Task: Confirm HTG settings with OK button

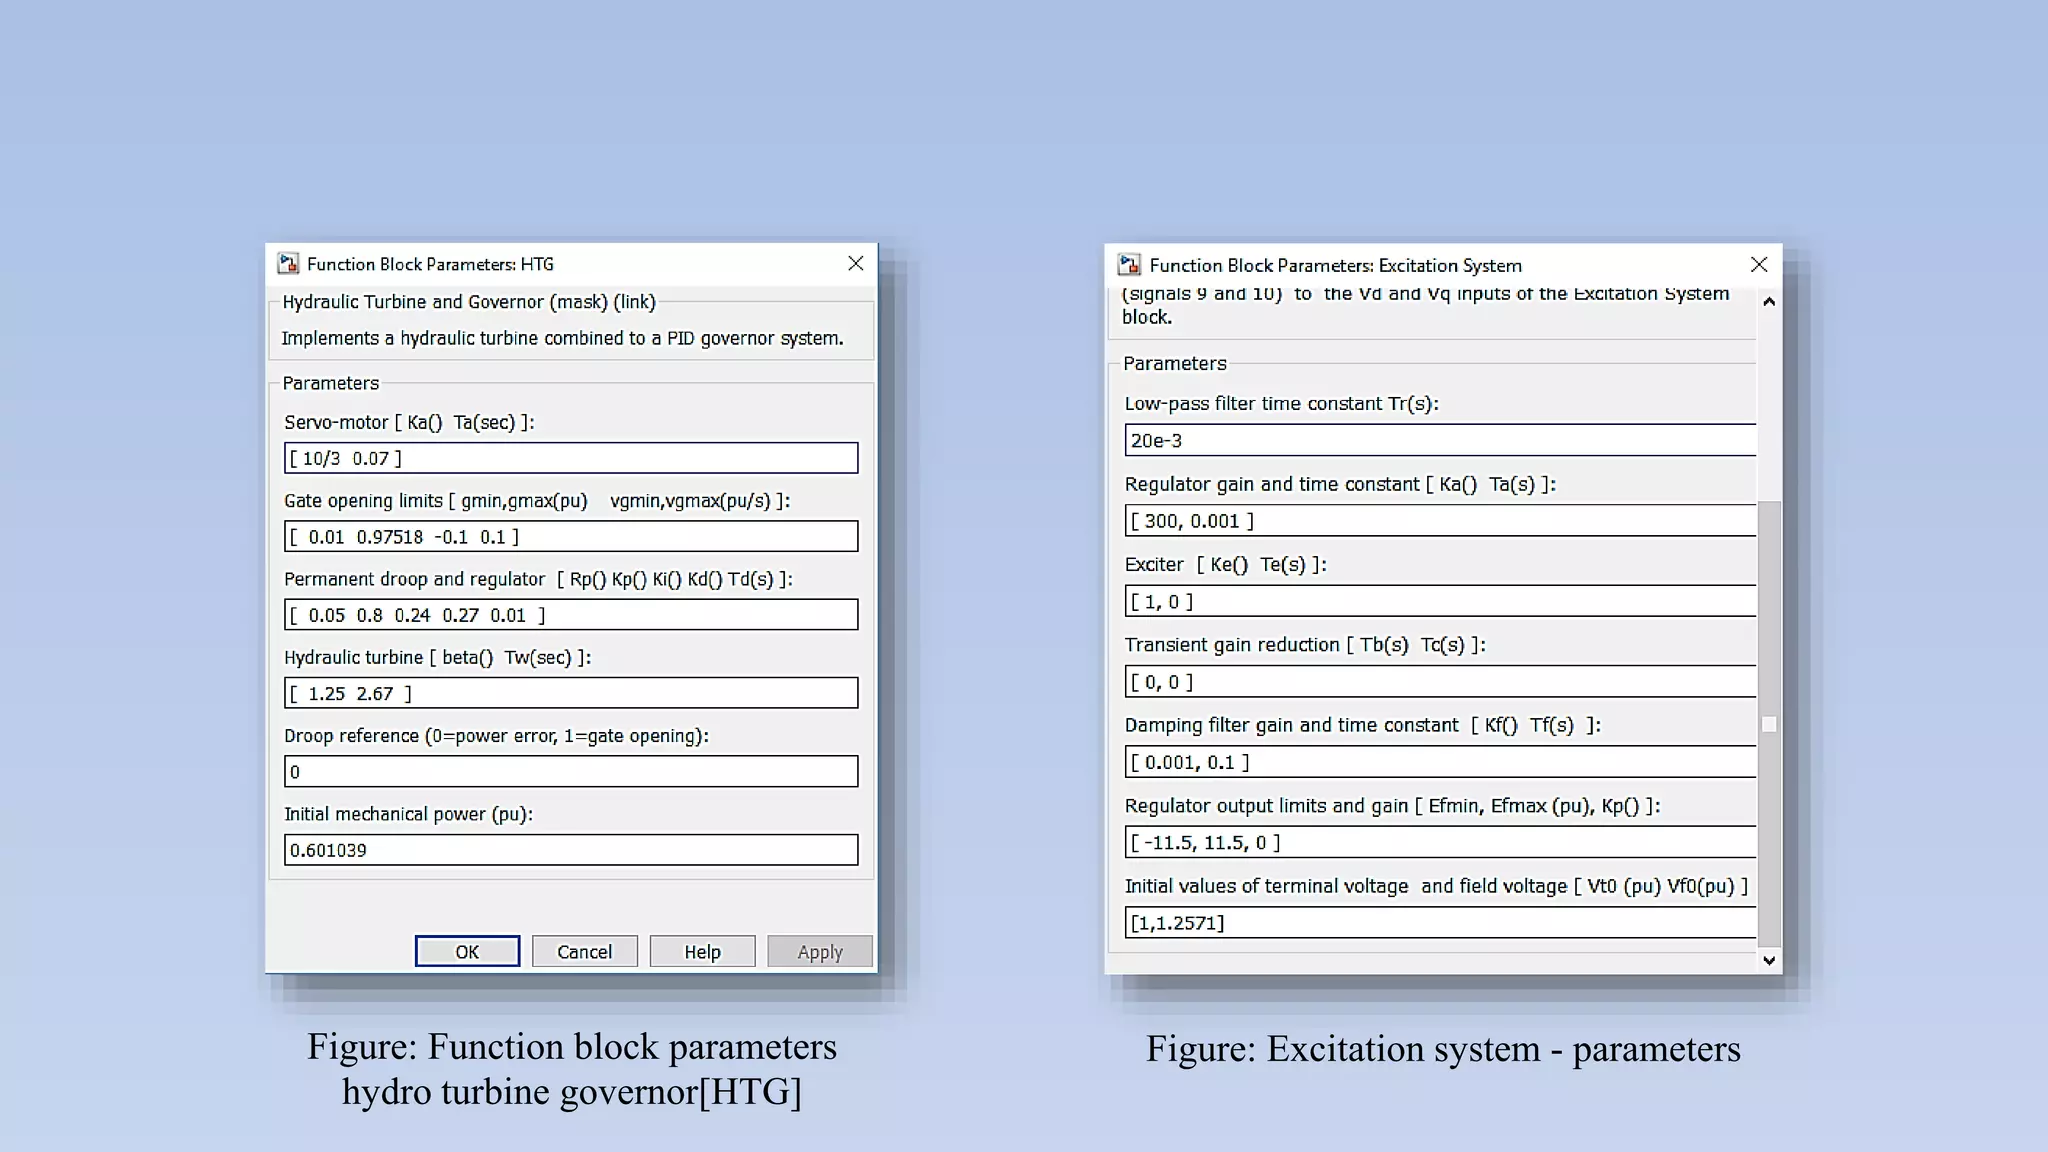Action: 467,951
